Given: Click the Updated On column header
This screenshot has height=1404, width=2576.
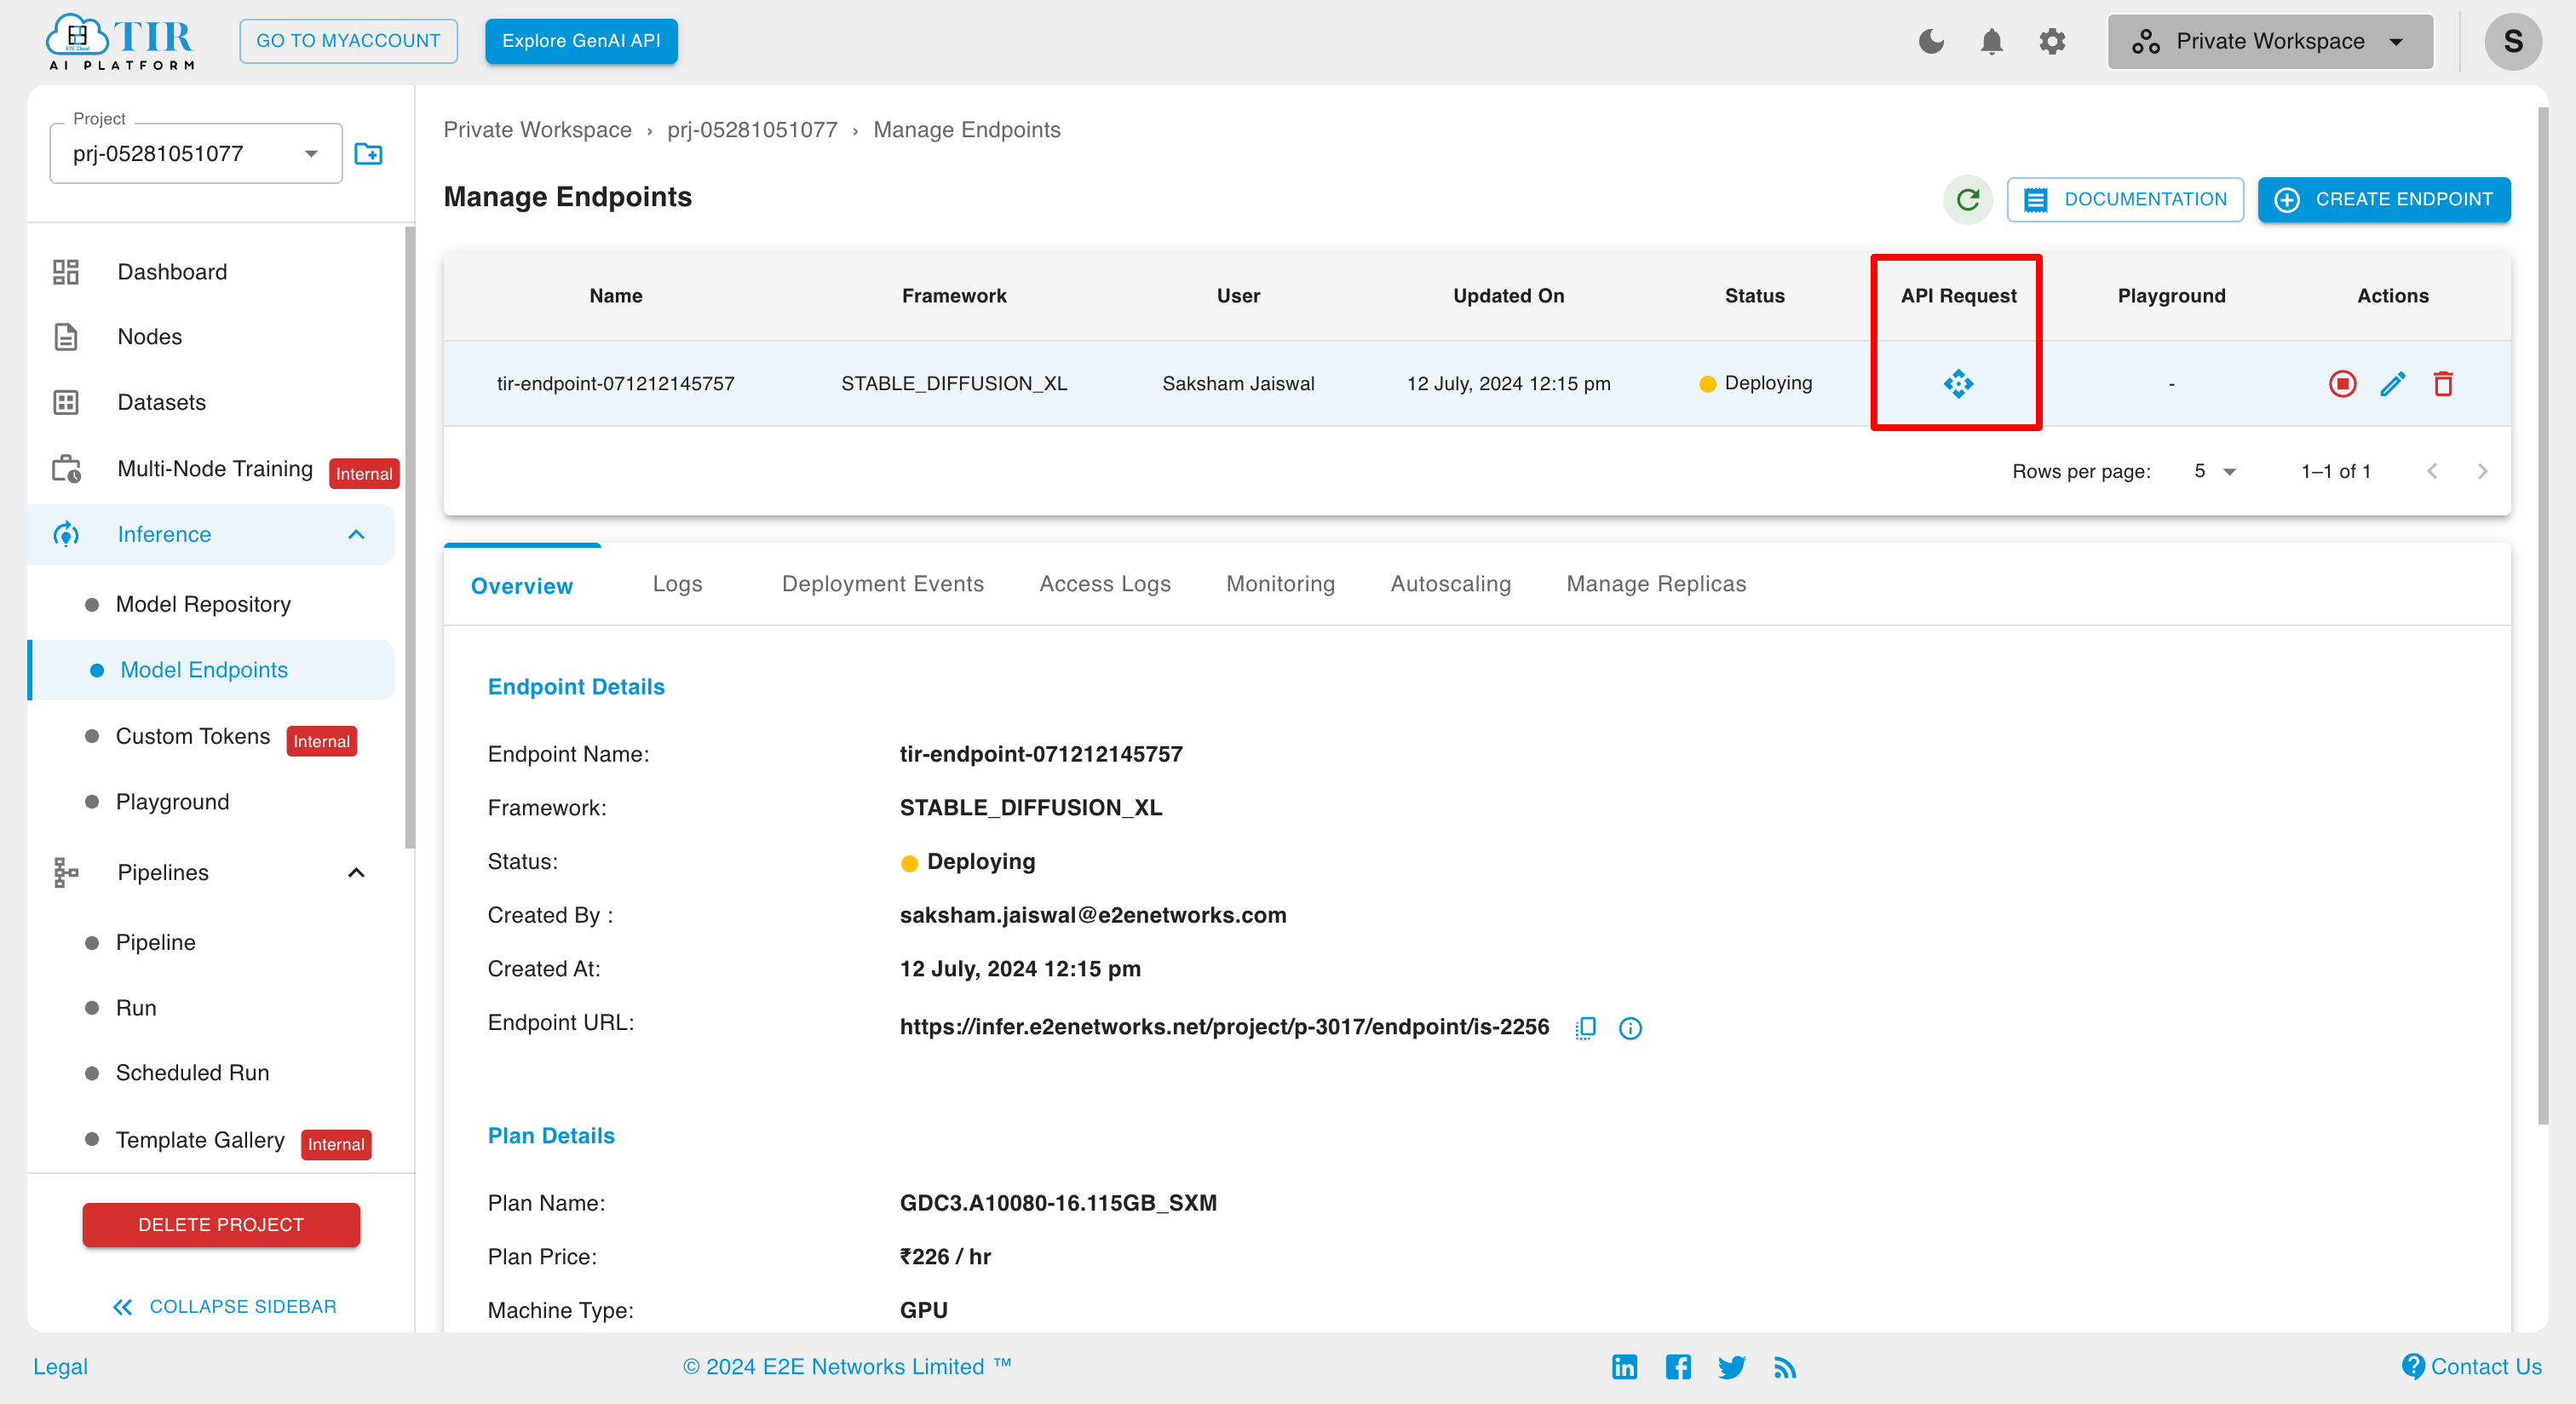Looking at the screenshot, I should click(x=1508, y=296).
